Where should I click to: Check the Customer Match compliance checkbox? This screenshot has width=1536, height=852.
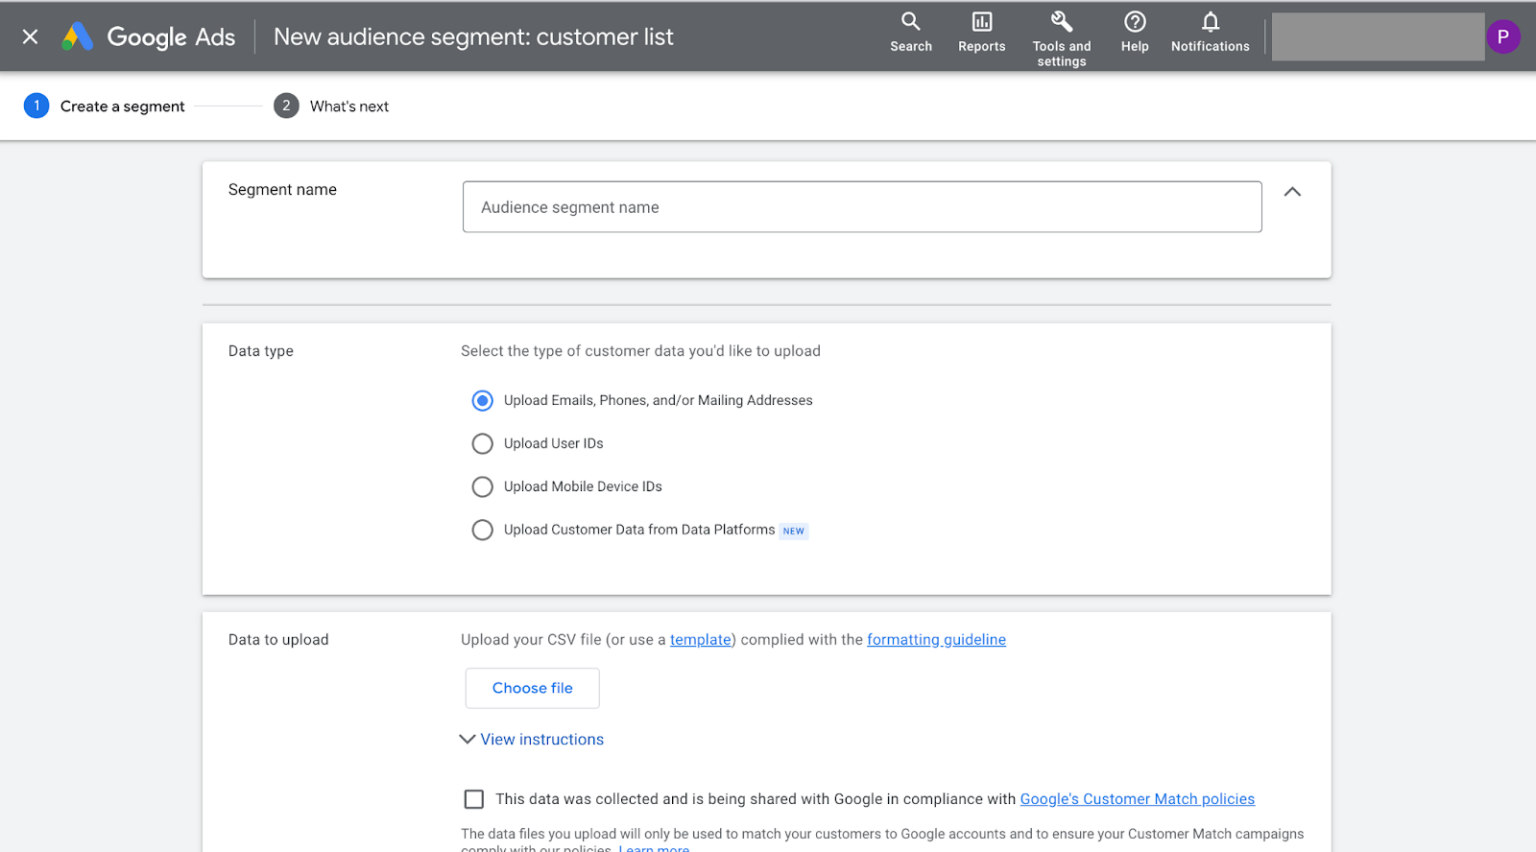click(474, 799)
